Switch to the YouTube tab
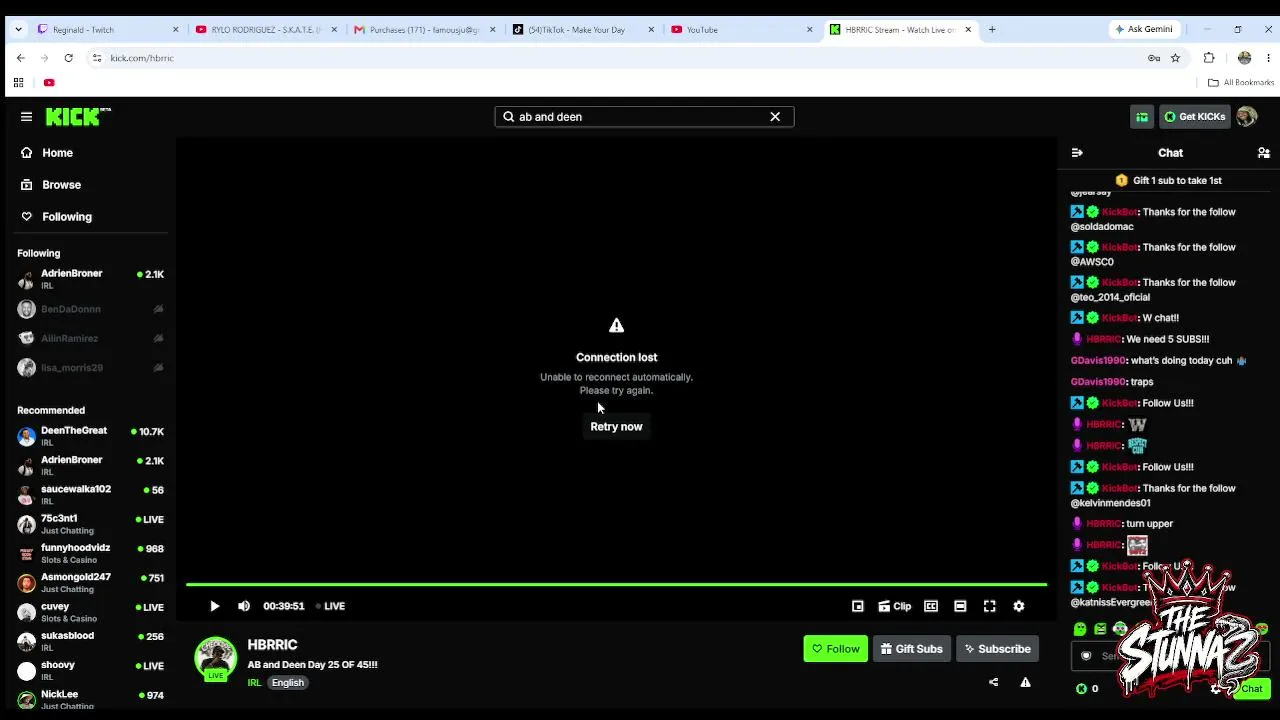 [740, 30]
